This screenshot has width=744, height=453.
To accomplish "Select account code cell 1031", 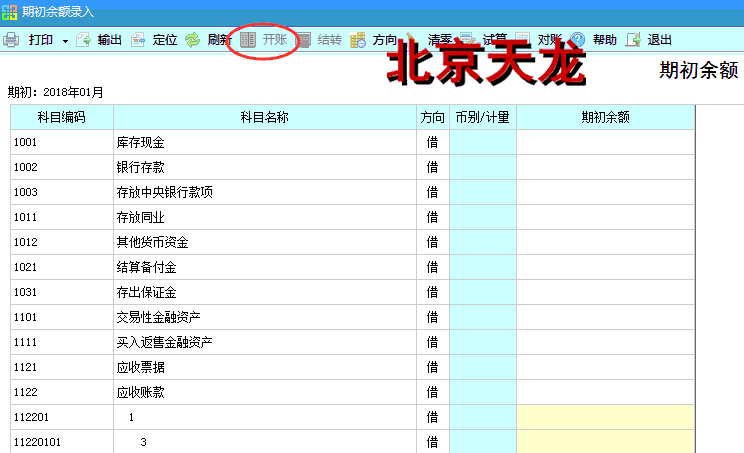I will (x=62, y=292).
